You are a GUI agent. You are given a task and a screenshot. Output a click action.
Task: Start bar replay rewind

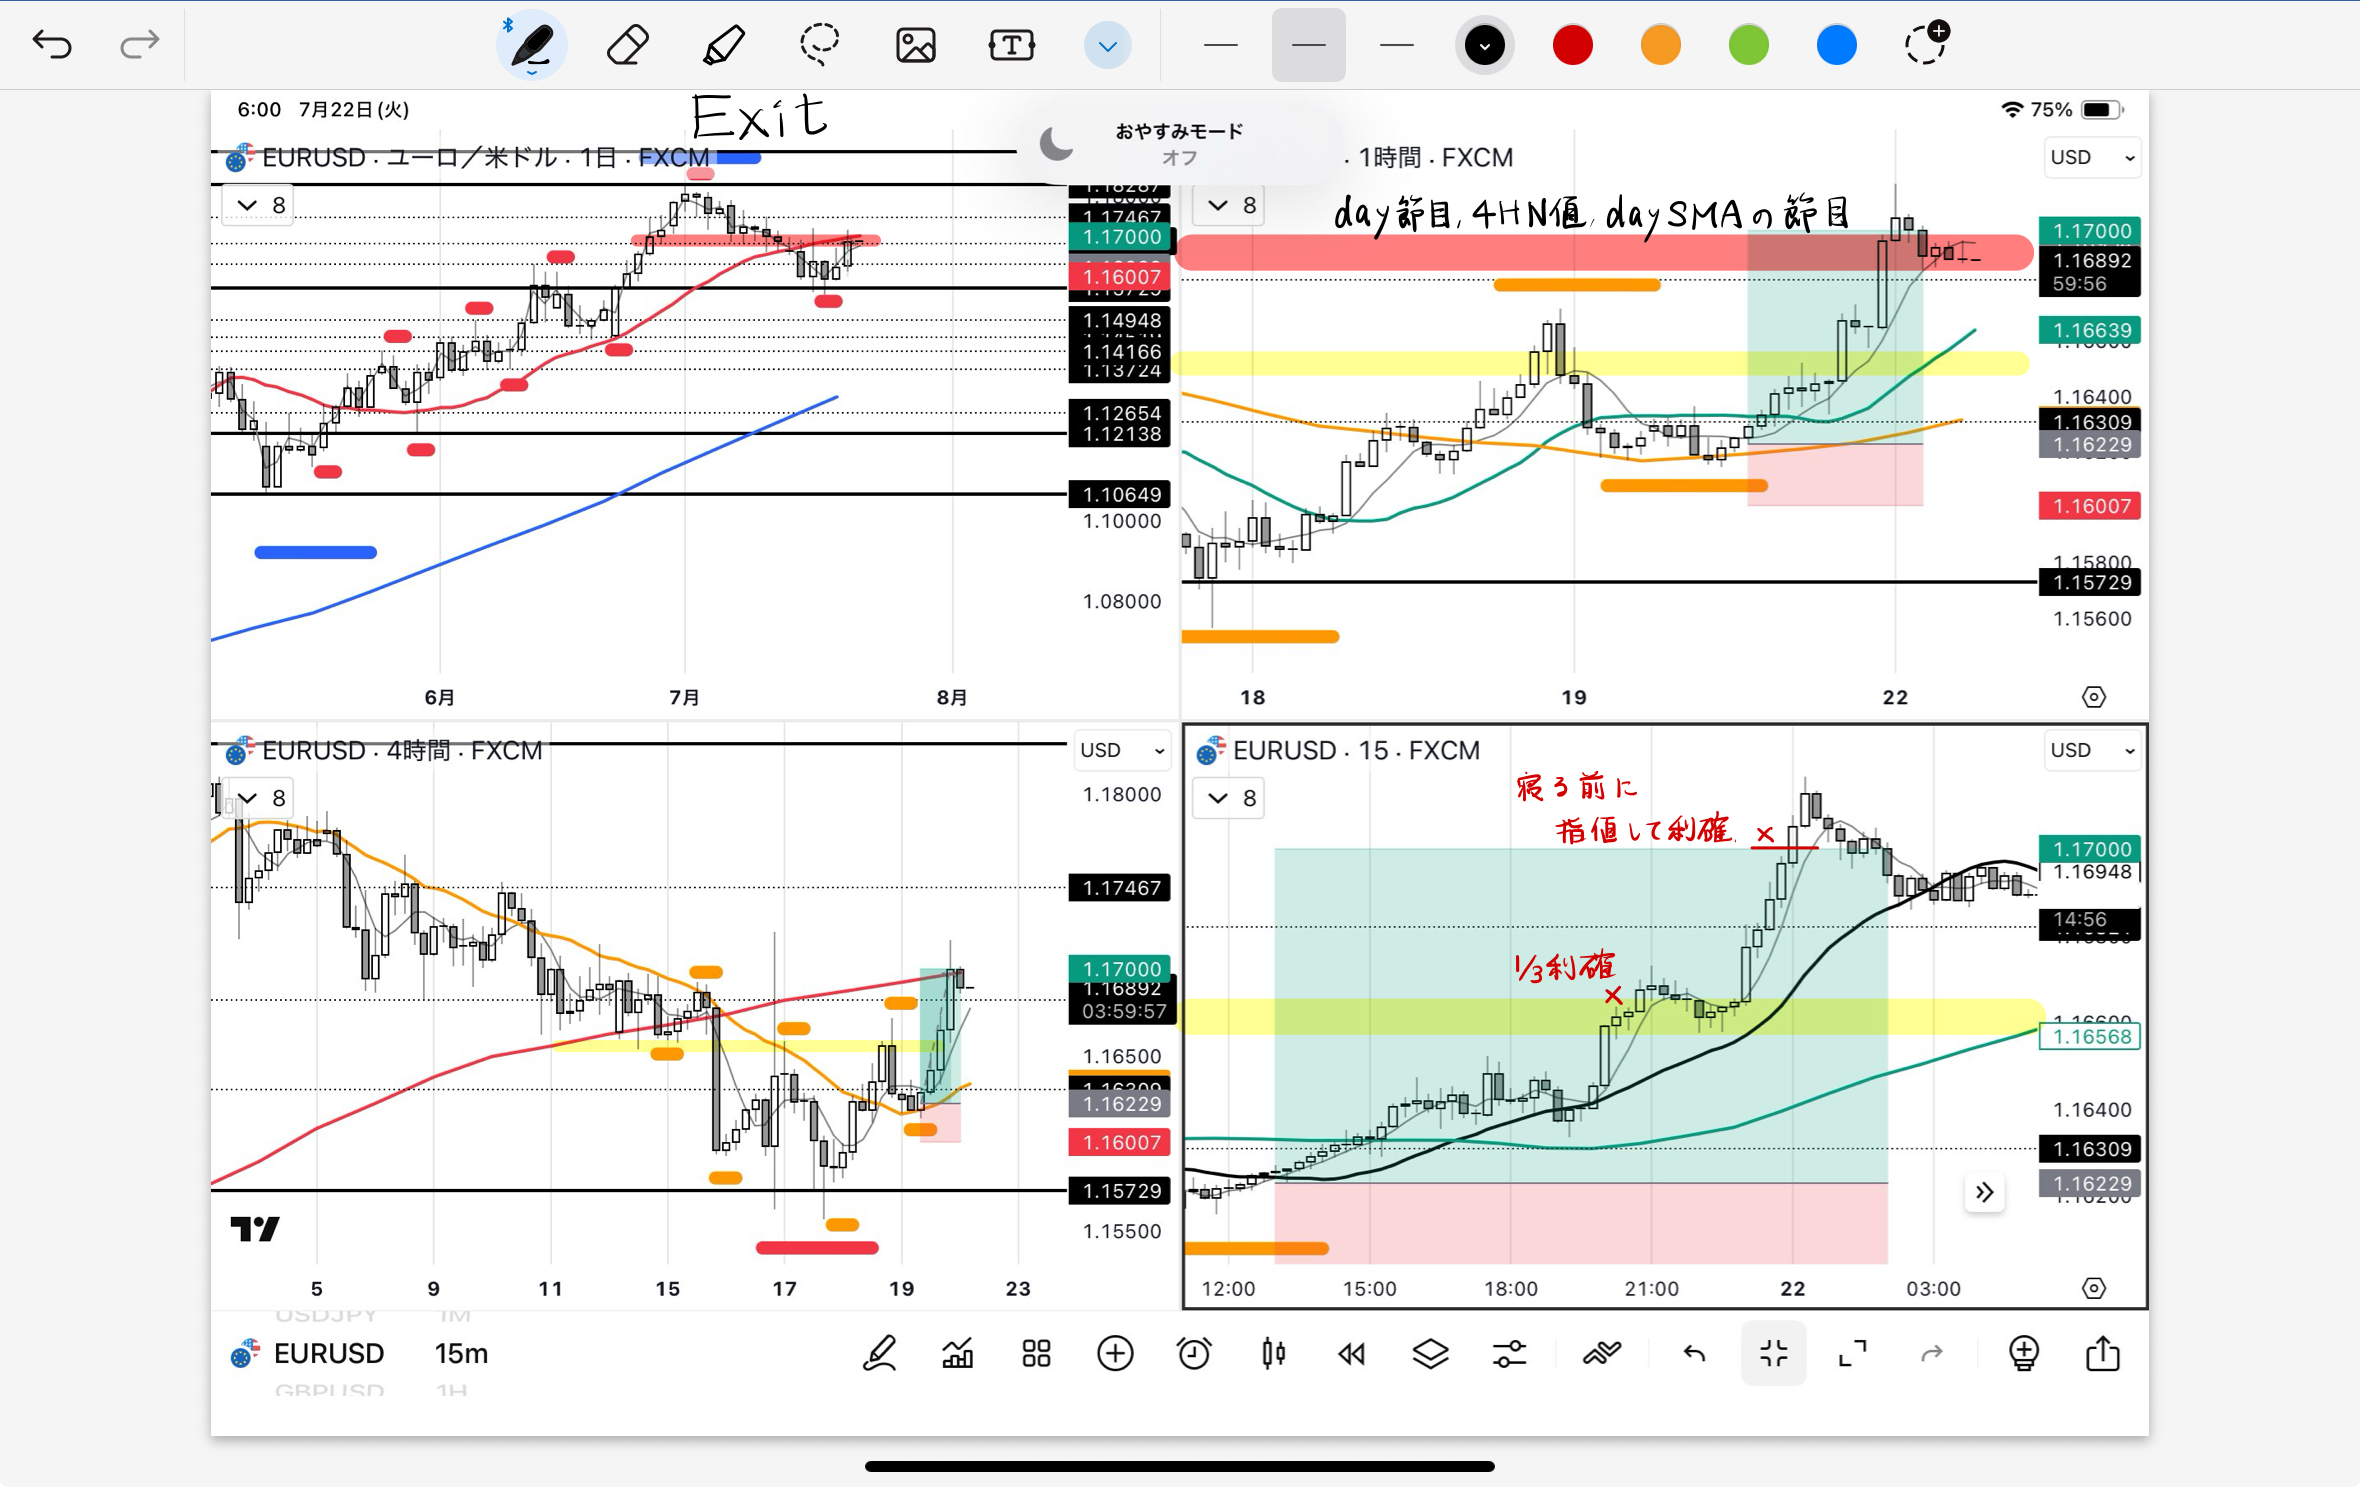[1352, 1353]
